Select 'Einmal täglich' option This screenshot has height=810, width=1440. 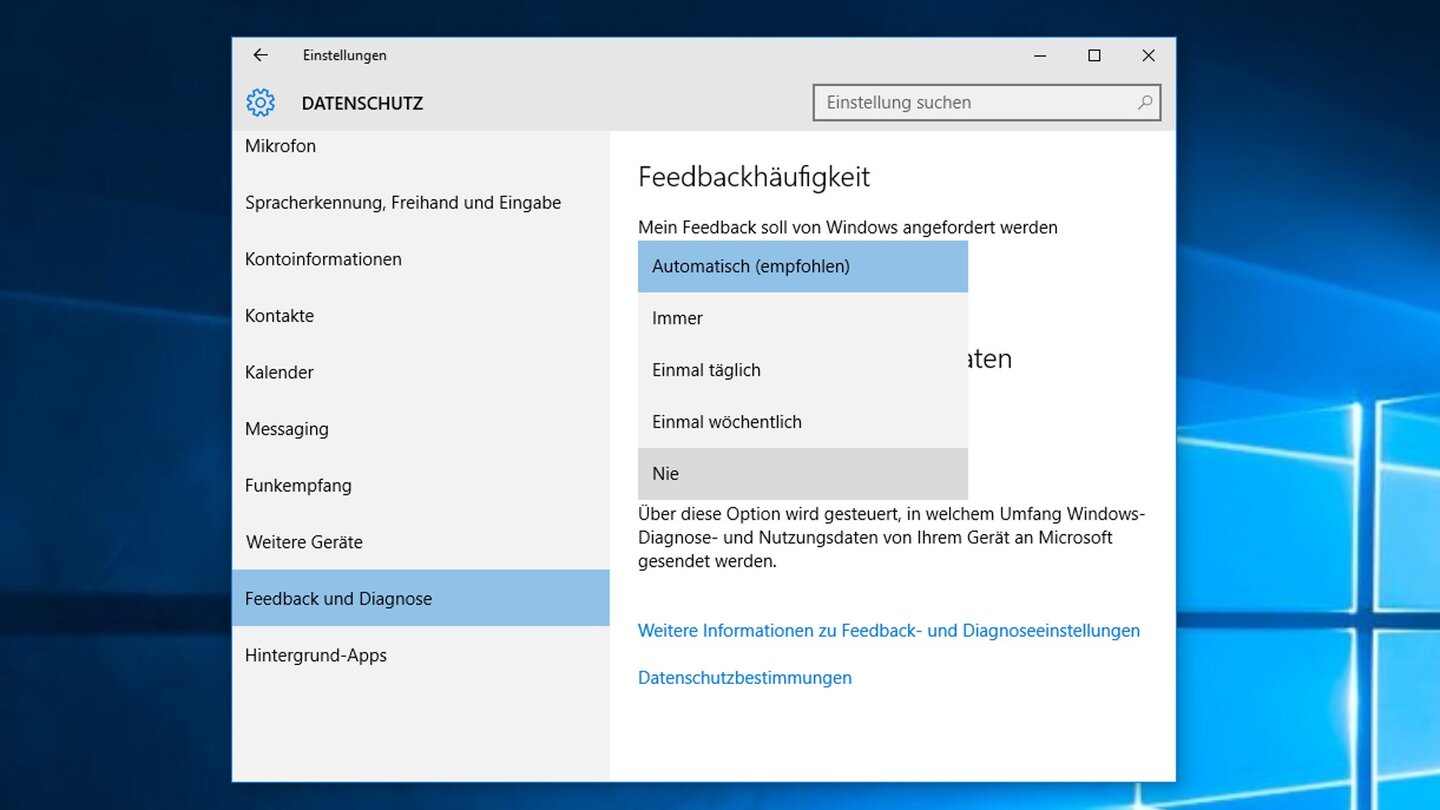803,370
